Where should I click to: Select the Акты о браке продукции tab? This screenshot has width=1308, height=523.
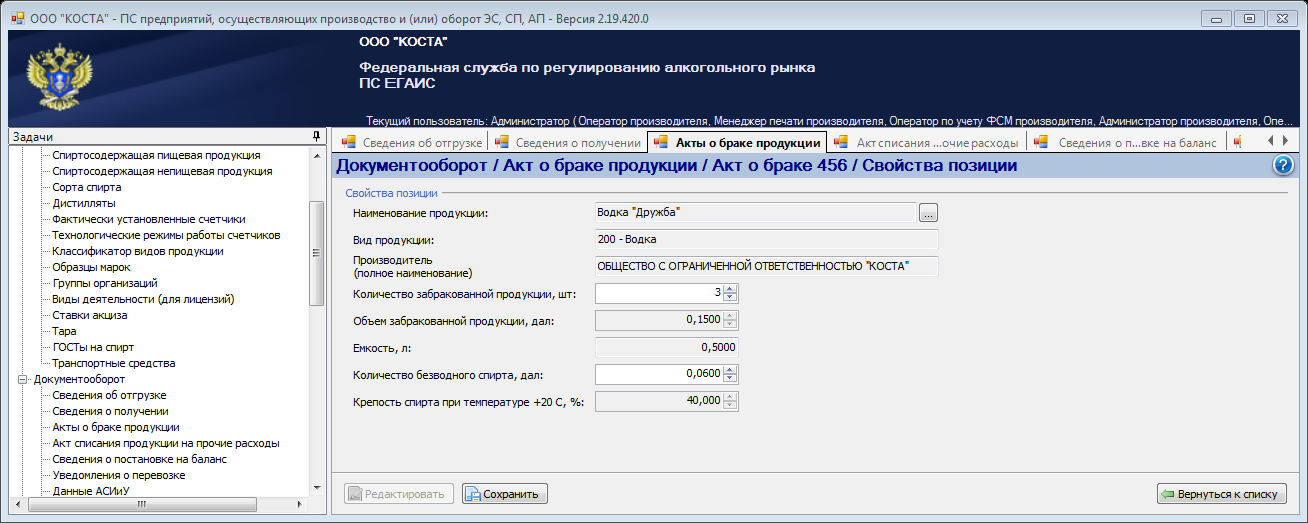pyautogui.click(x=737, y=143)
